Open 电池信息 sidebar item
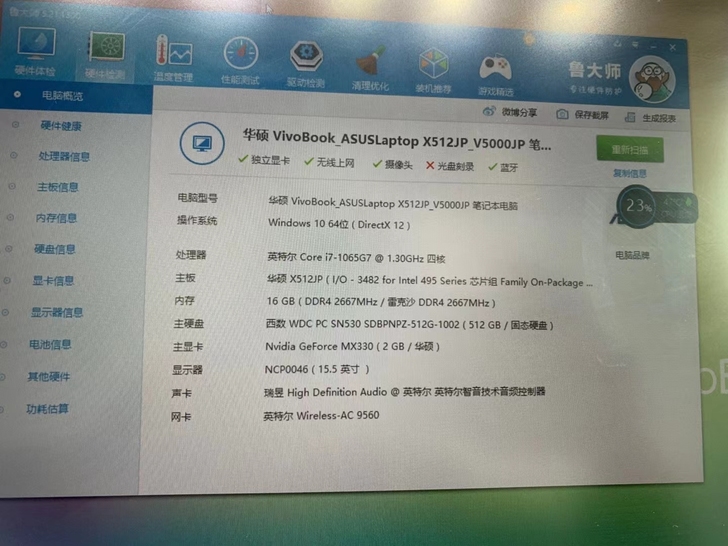 (50, 344)
